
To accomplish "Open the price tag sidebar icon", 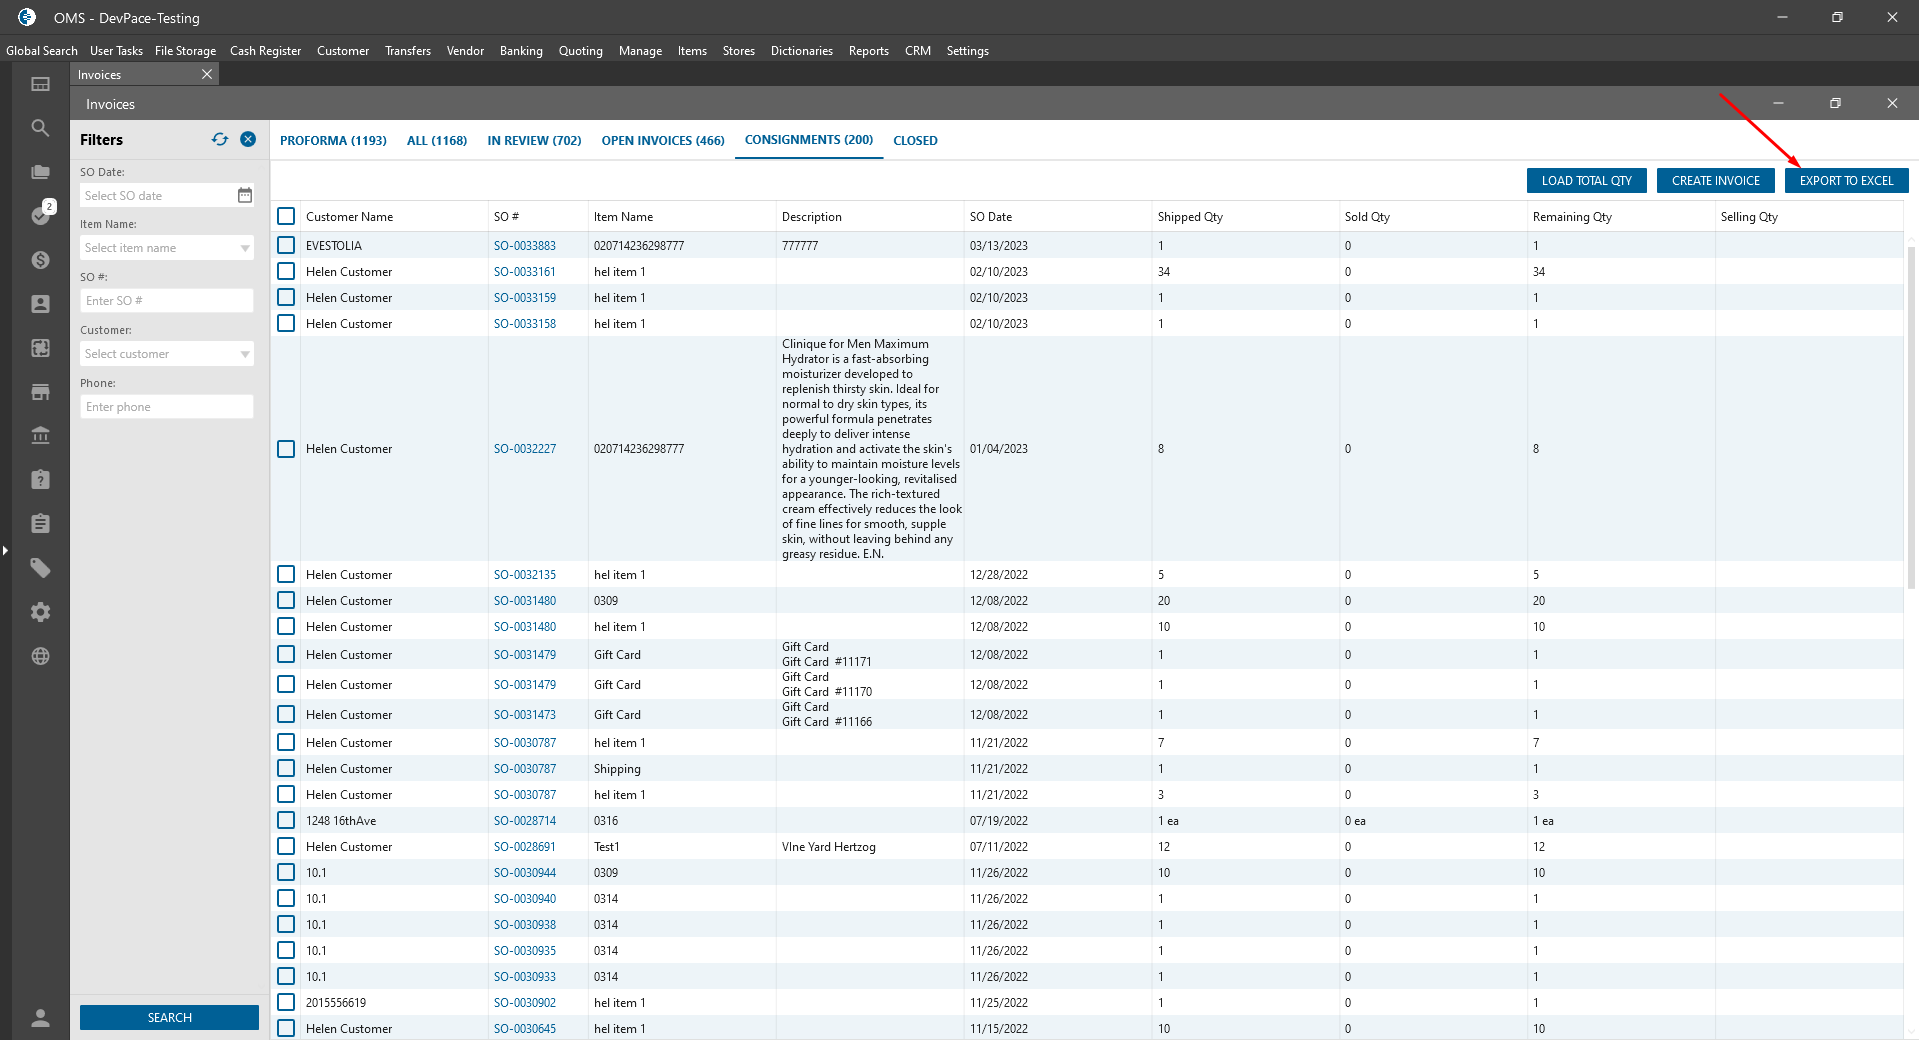I will point(40,568).
